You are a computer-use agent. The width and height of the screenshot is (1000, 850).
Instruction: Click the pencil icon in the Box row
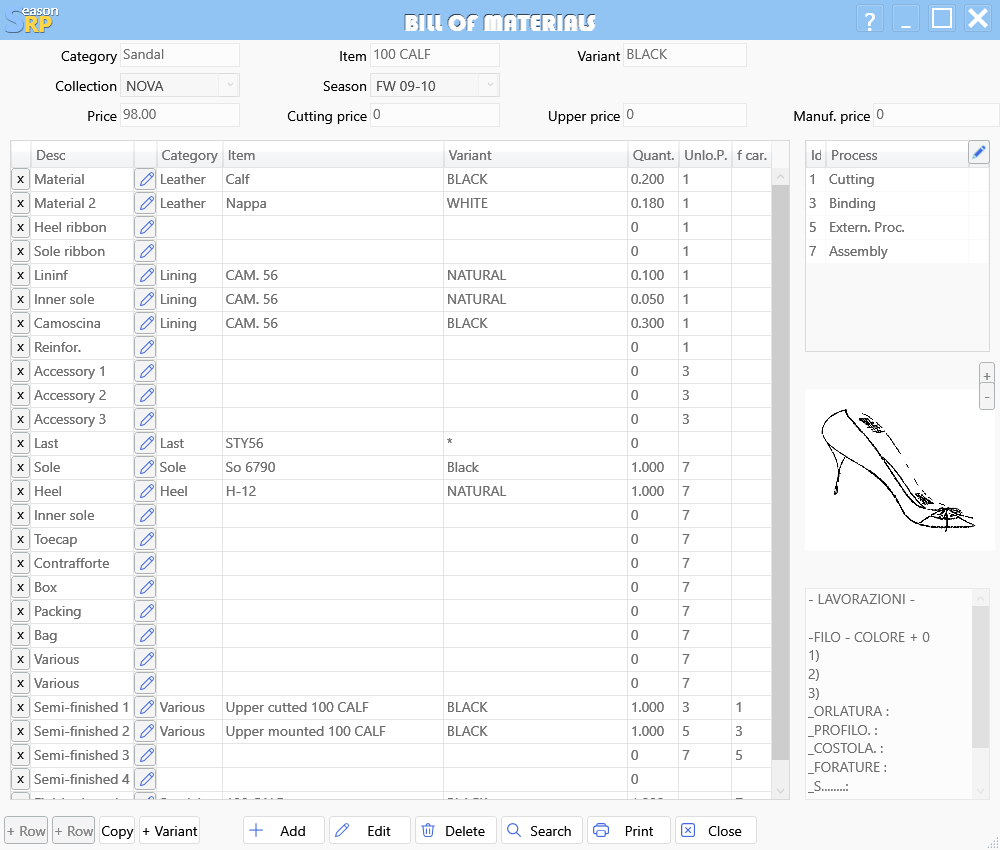pos(146,587)
